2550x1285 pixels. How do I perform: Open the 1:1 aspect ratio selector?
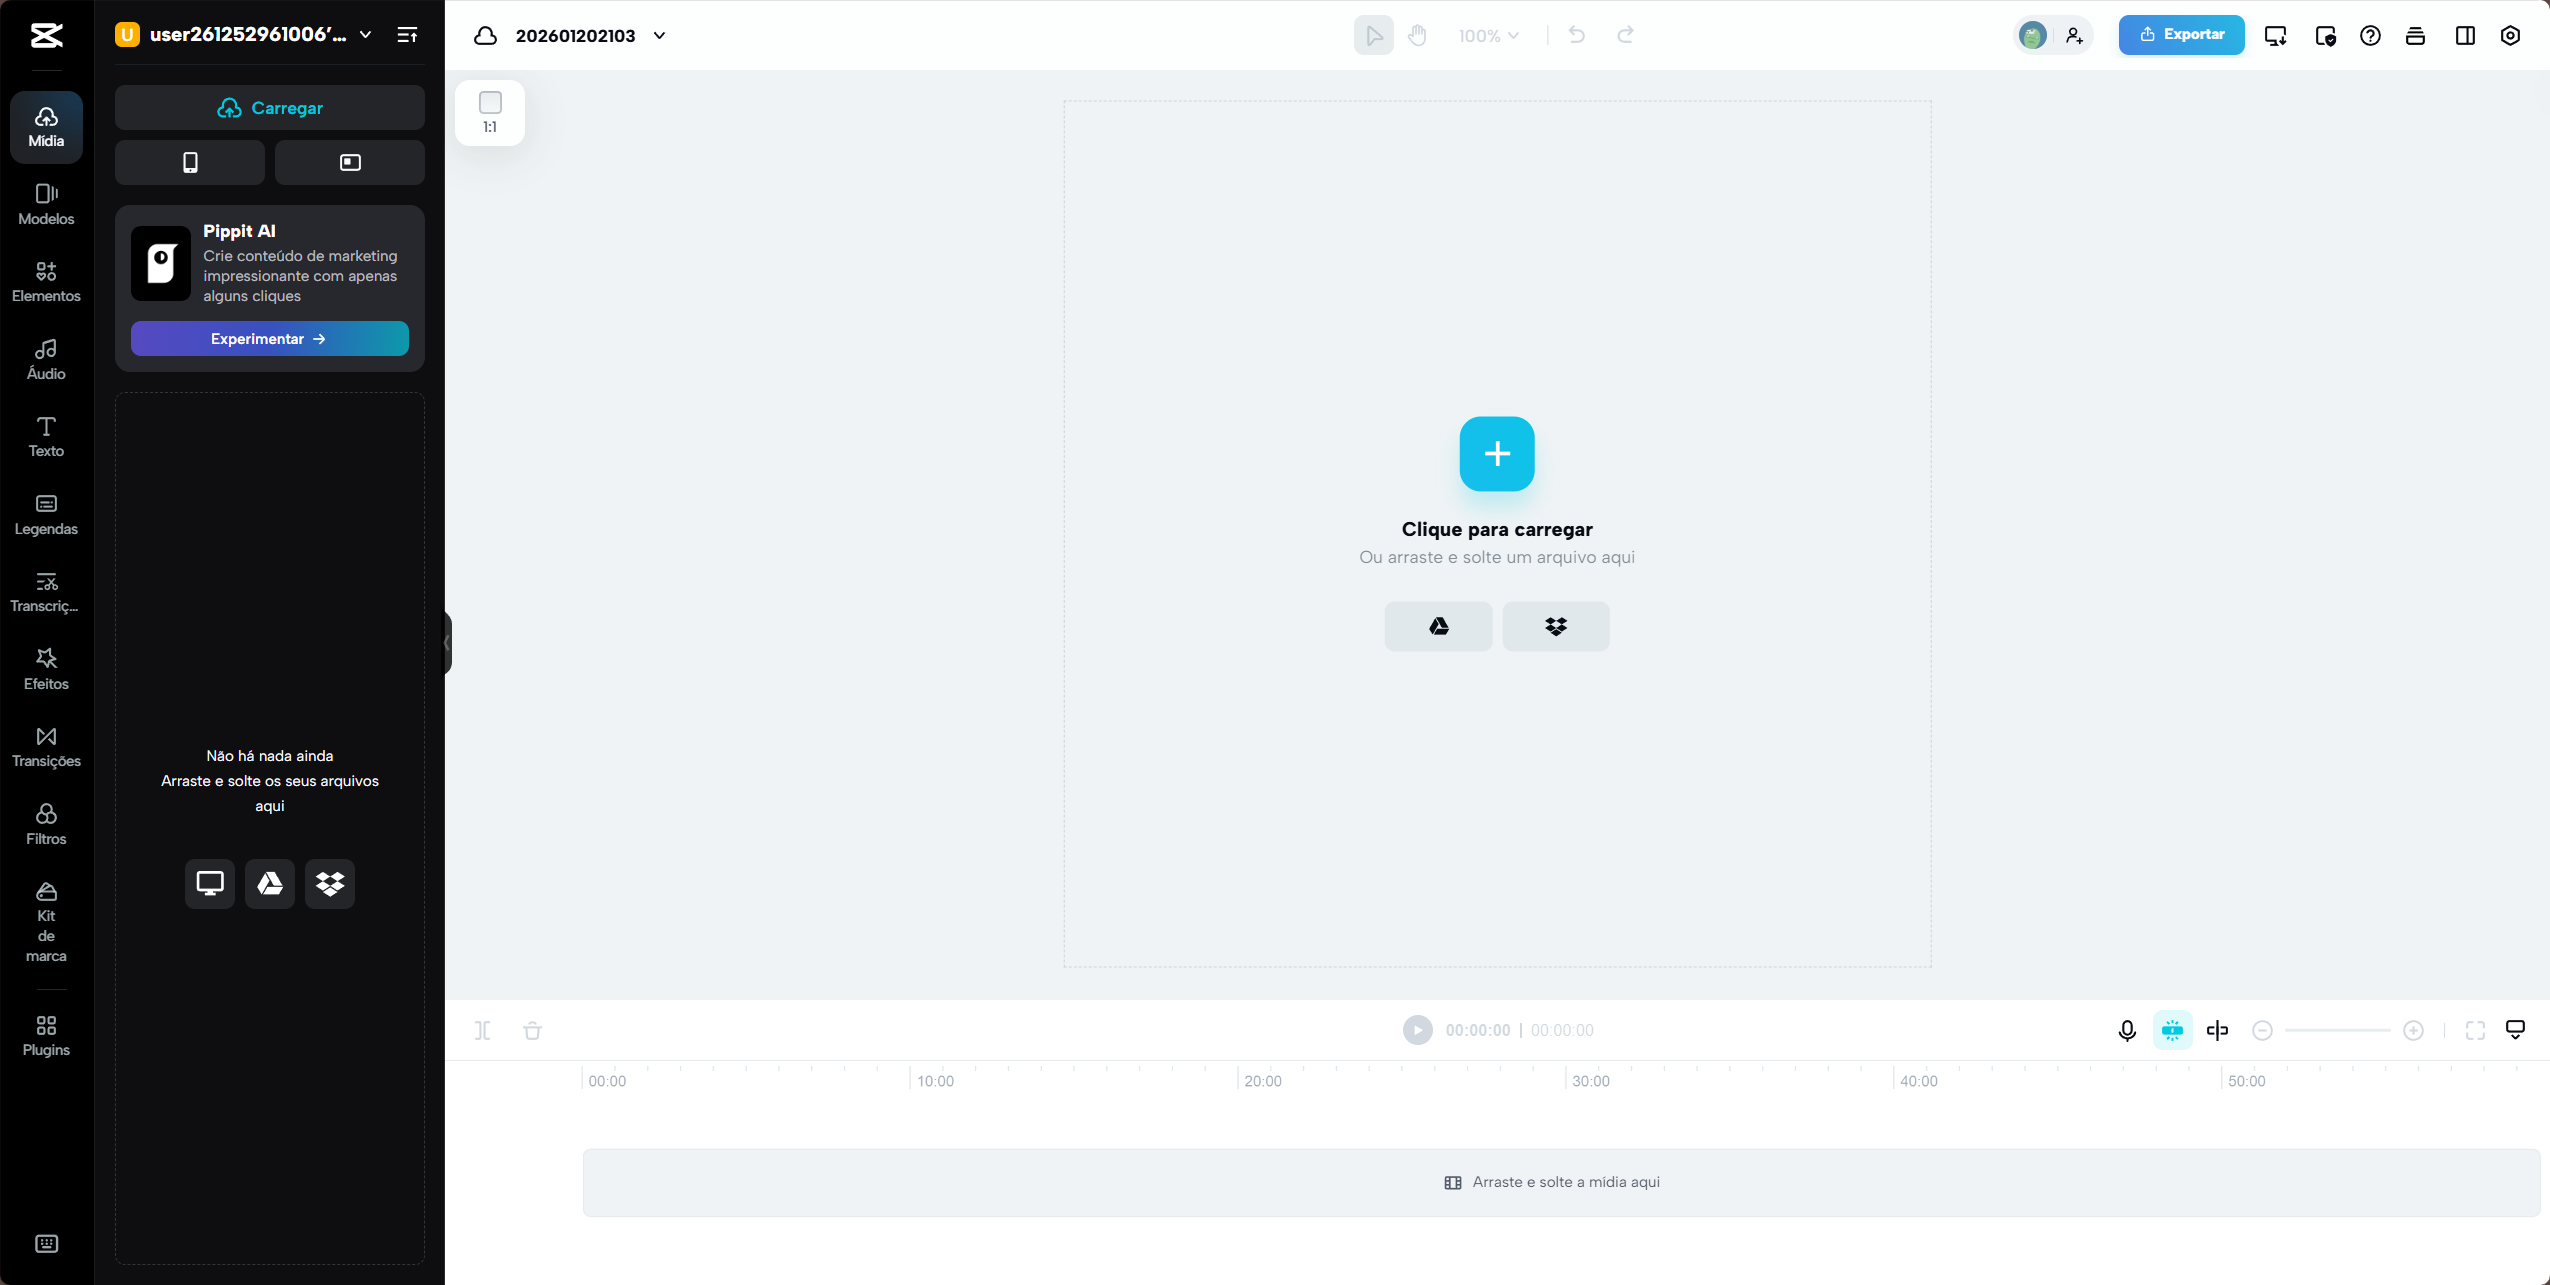click(x=490, y=113)
